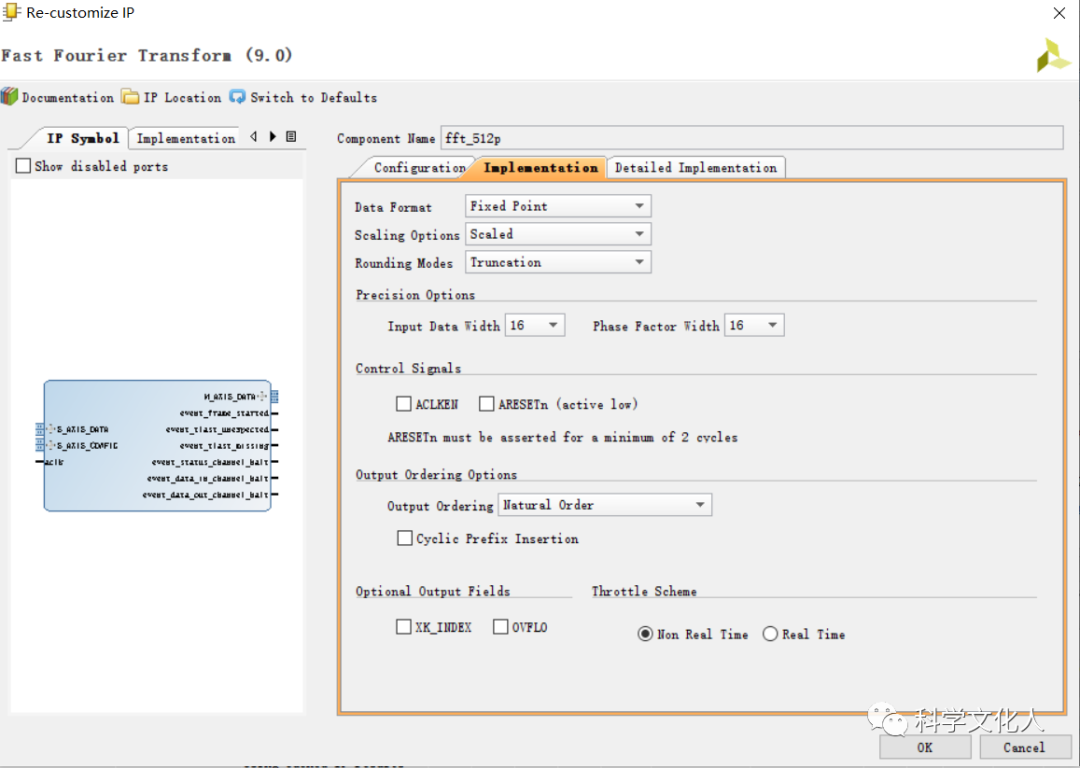Expand the Output Ordering dropdown

605,505
